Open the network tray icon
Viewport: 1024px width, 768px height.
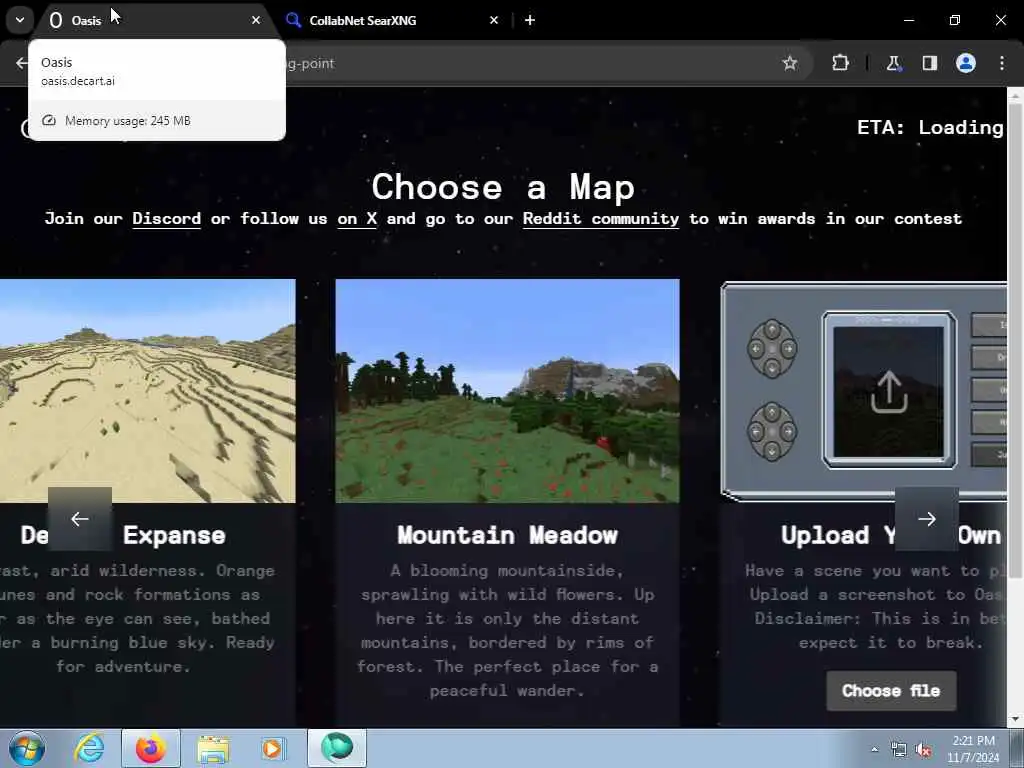899,750
